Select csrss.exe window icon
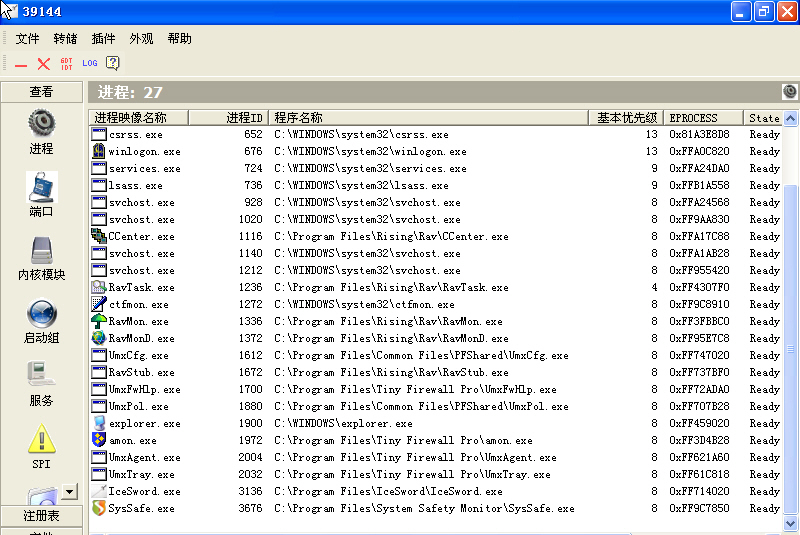The image size is (800, 535). point(98,134)
